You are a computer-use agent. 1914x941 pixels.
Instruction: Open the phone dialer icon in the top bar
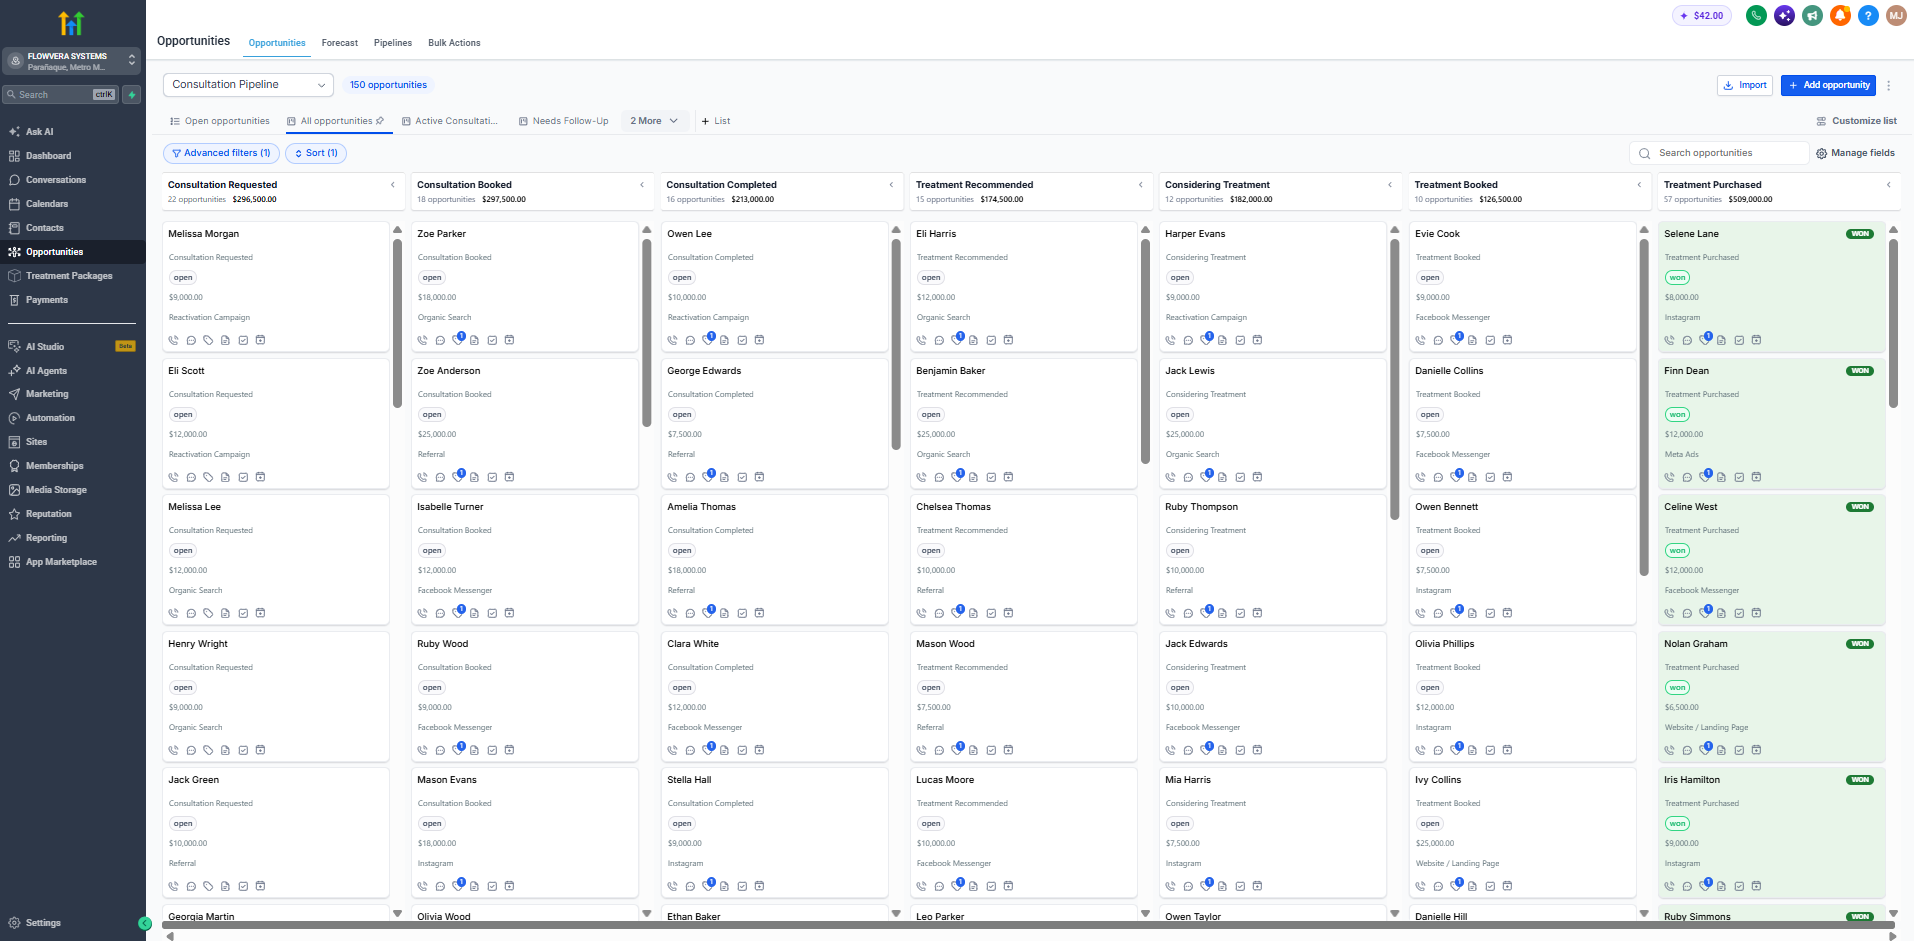click(x=1756, y=16)
